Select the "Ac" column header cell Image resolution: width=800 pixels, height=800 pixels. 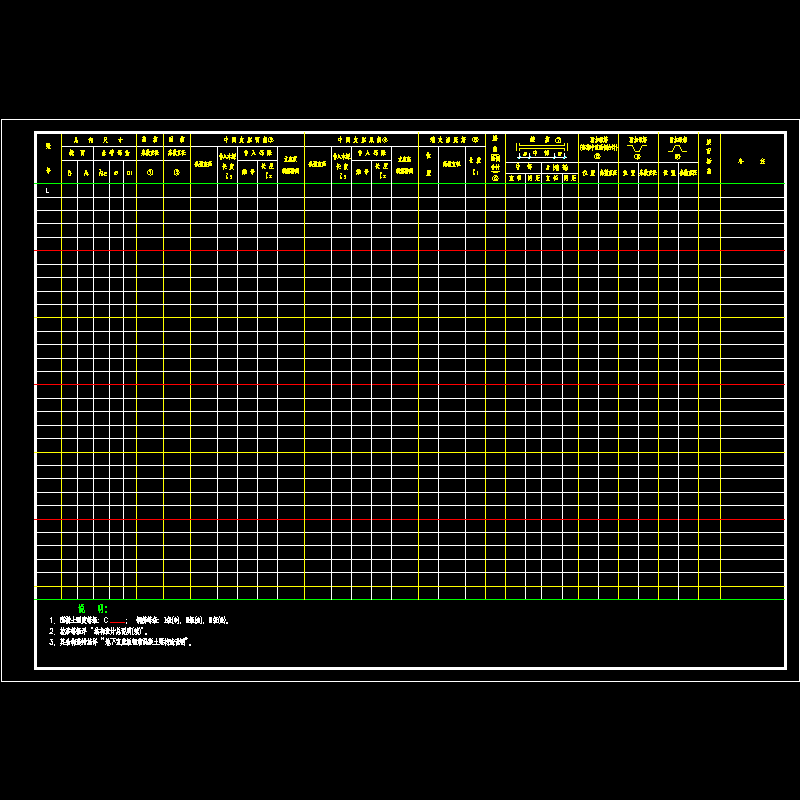tap(102, 173)
